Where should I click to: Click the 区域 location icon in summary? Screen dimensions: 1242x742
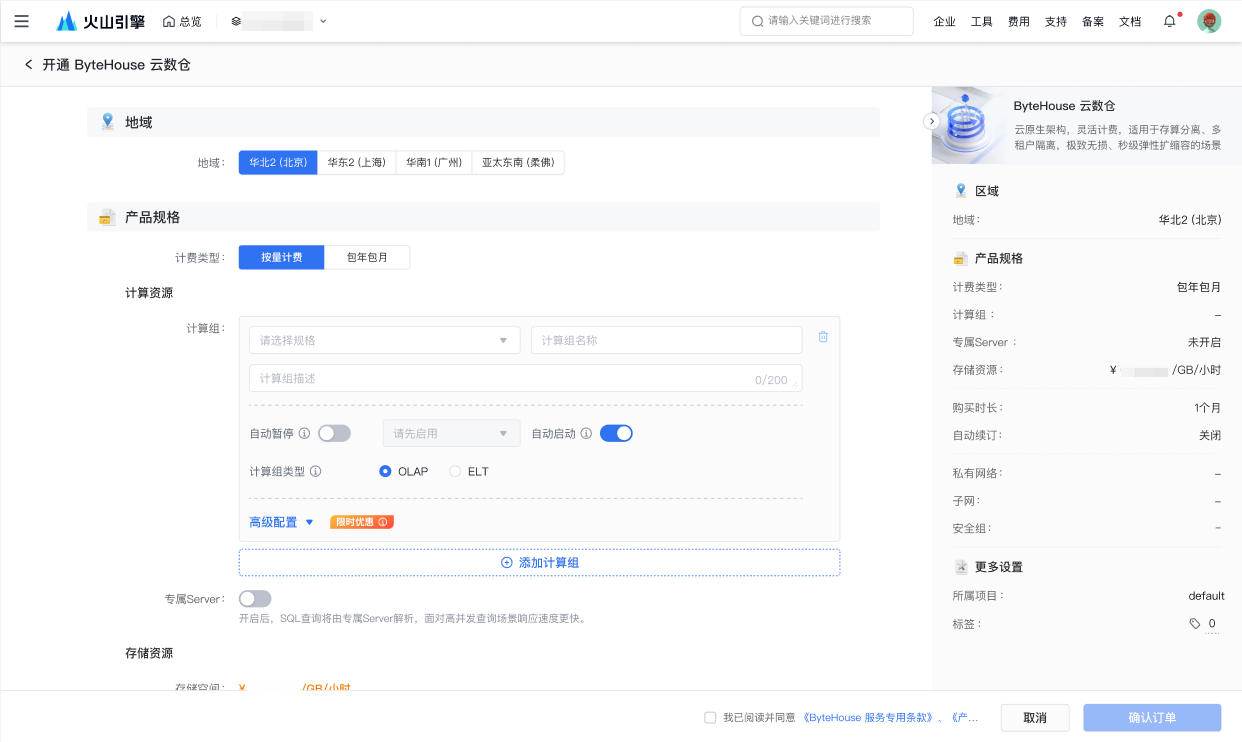coord(961,190)
